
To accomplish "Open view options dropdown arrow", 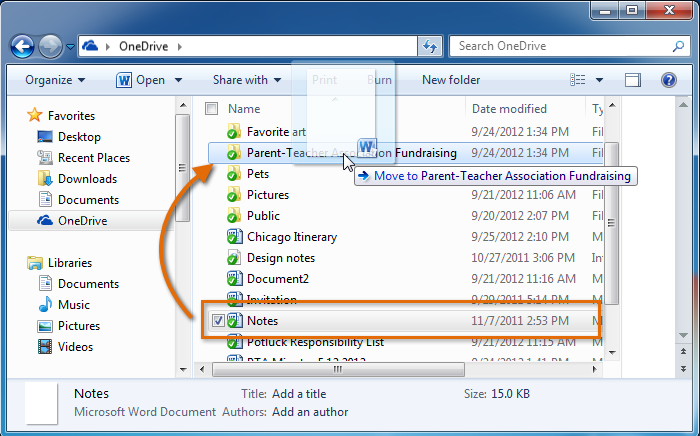I will click(600, 80).
